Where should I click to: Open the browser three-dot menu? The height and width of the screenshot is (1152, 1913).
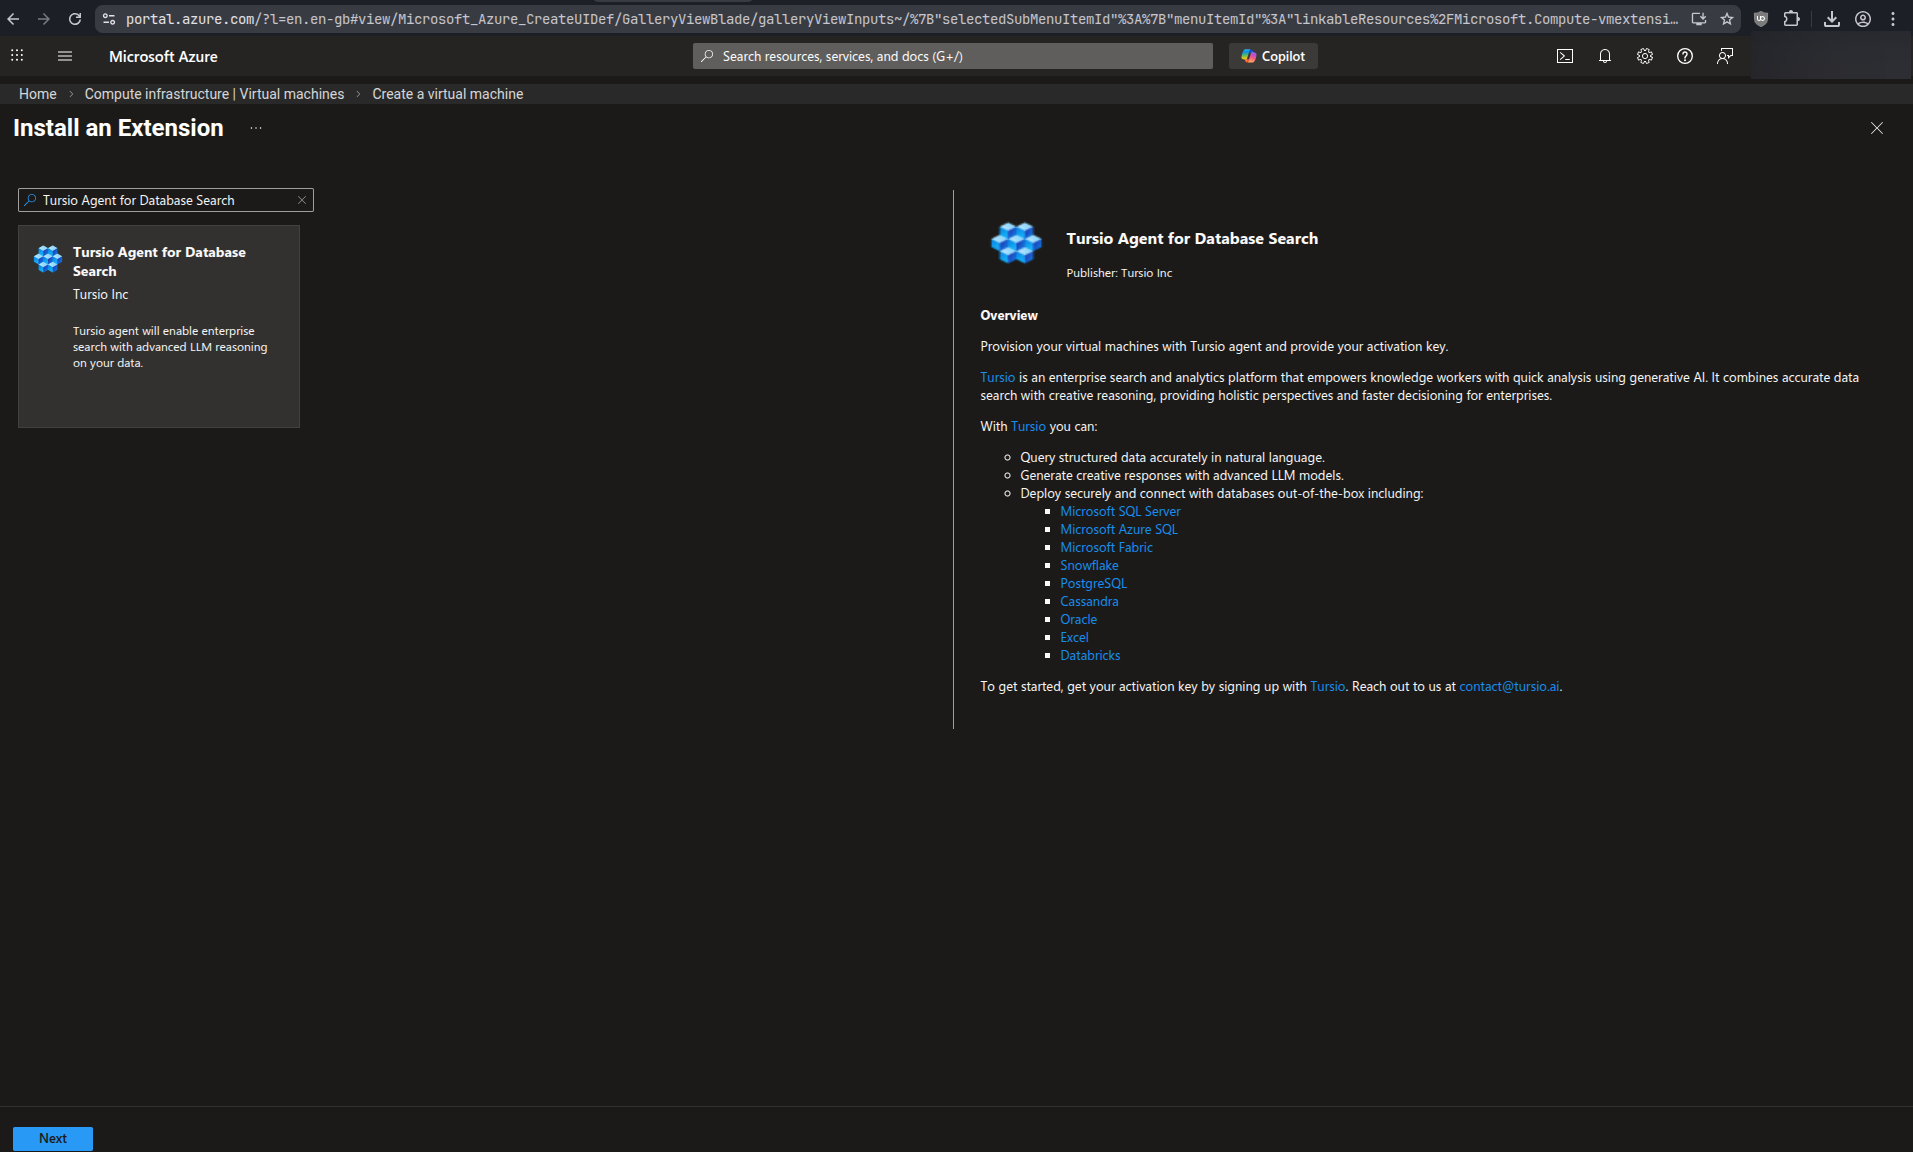1893,19
